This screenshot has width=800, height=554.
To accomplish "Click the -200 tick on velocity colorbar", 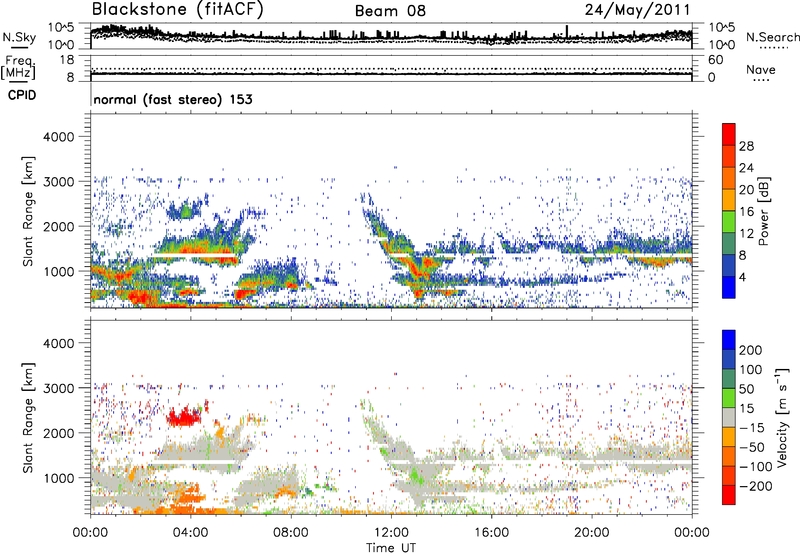I will (x=757, y=486).
